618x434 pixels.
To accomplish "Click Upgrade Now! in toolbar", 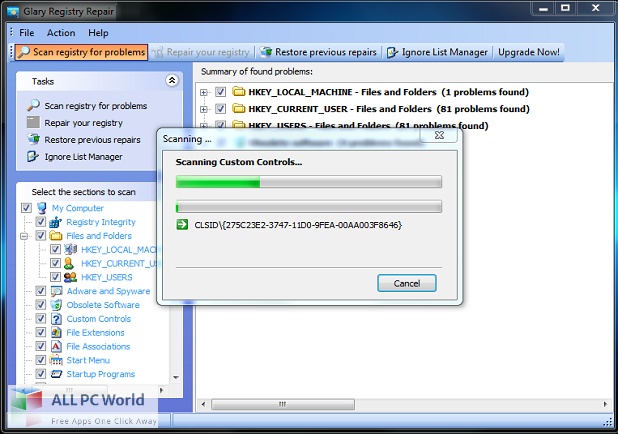I will click(x=529, y=52).
